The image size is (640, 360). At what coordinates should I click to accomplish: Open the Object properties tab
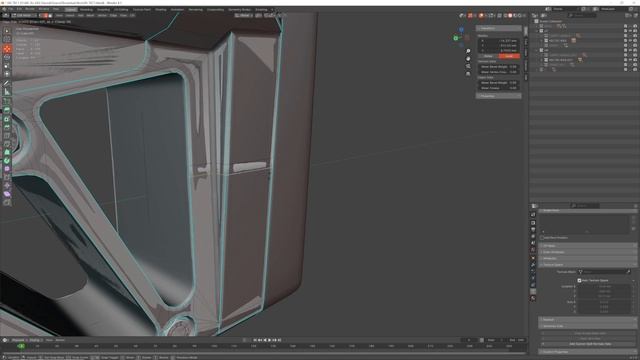(533, 258)
